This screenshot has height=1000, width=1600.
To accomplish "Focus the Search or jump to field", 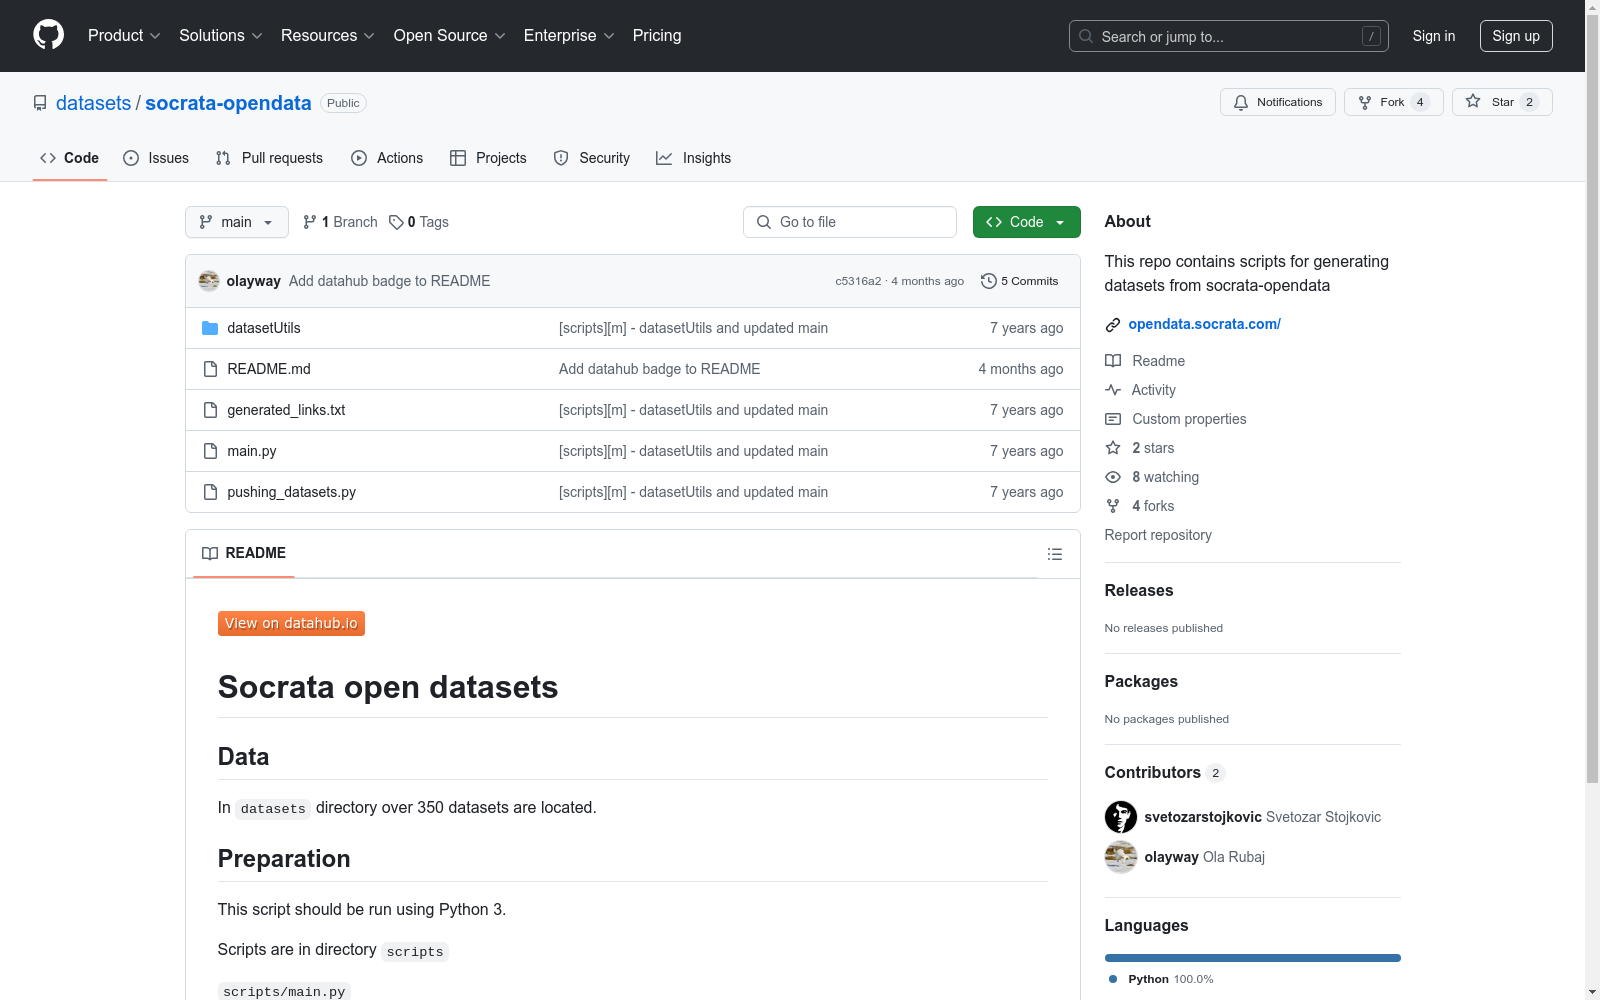I will 1229,36.
